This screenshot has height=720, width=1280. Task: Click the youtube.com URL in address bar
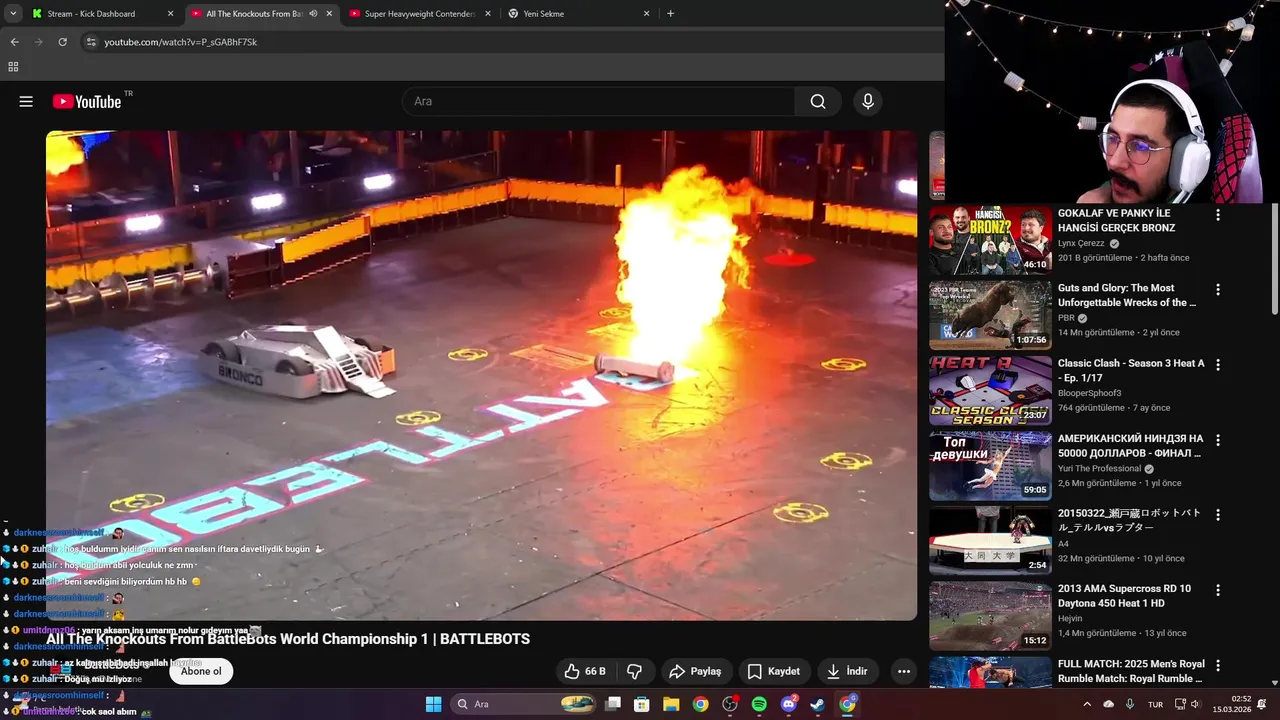tap(181, 42)
